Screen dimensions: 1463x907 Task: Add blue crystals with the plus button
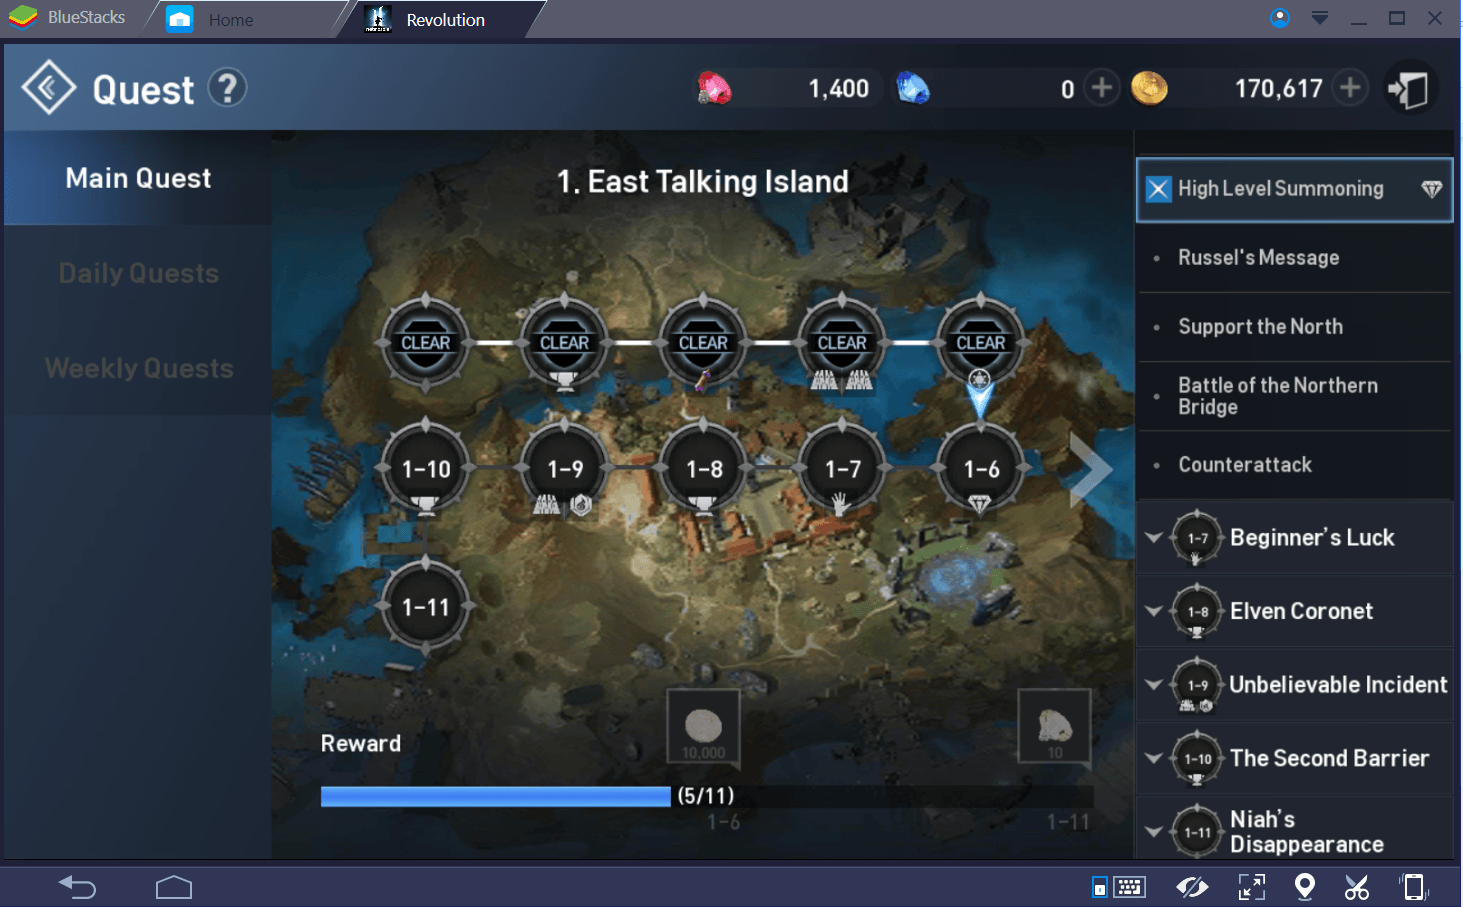coord(1101,88)
